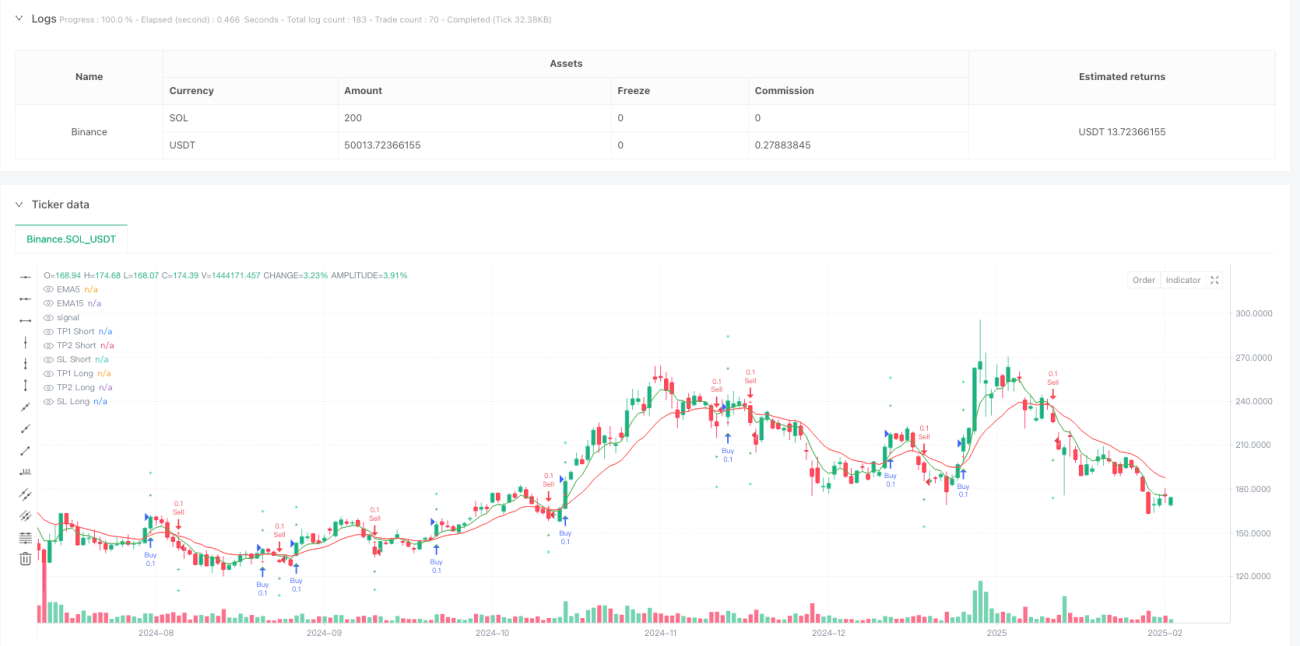The width and height of the screenshot is (1300, 646).
Task: Select the parallel channel drawing tool
Action: pyautogui.click(x=26, y=494)
